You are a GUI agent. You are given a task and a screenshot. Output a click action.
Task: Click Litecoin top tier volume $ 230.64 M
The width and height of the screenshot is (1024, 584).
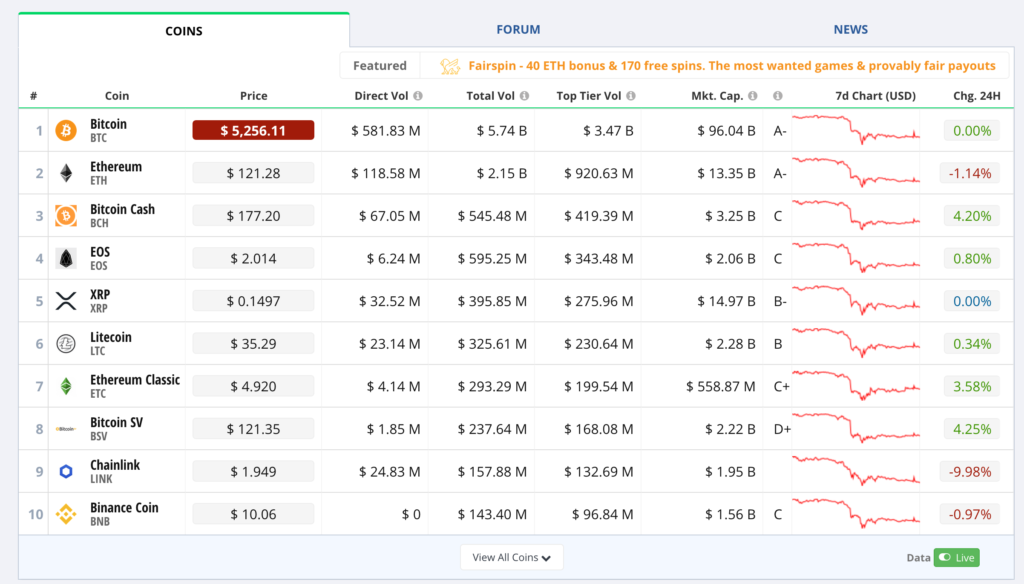pos(598,344)
